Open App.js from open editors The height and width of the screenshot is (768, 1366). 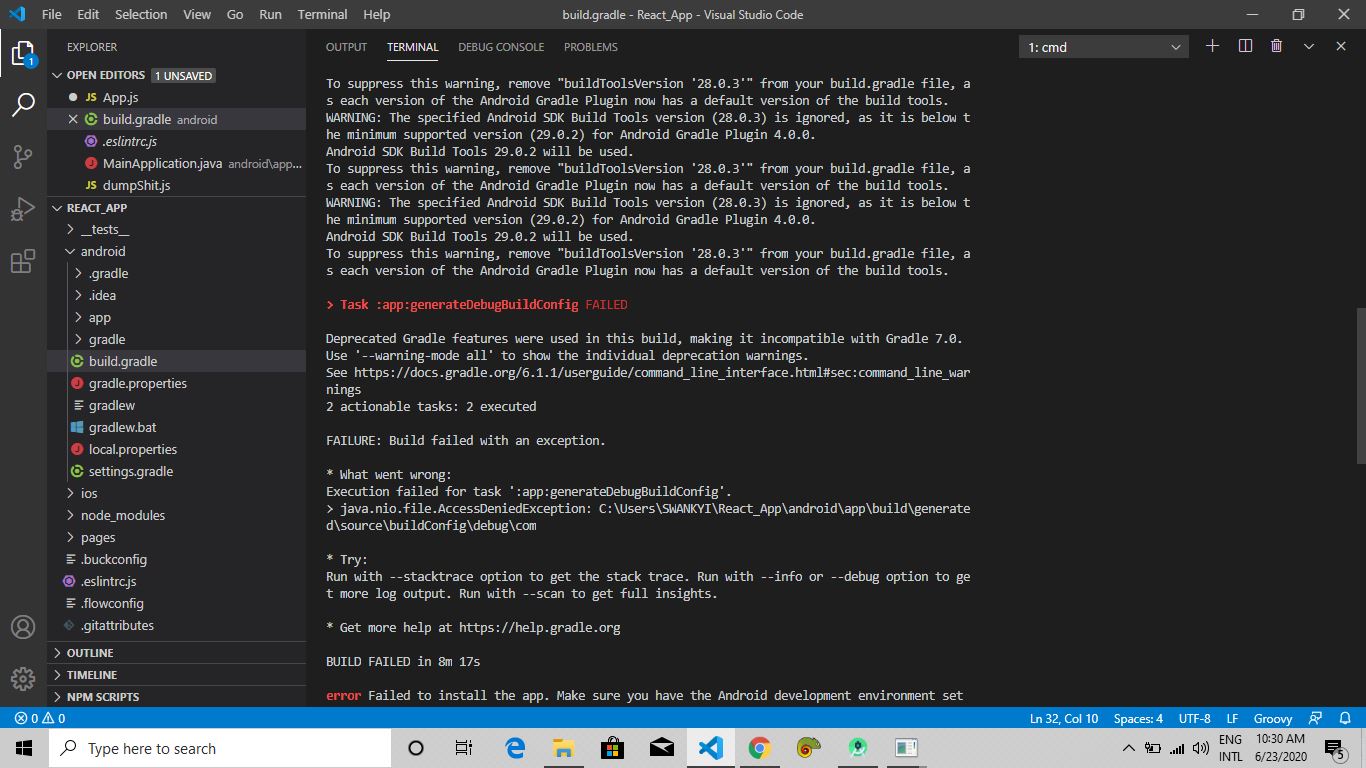pyautogui.click(x=176, y=97)
